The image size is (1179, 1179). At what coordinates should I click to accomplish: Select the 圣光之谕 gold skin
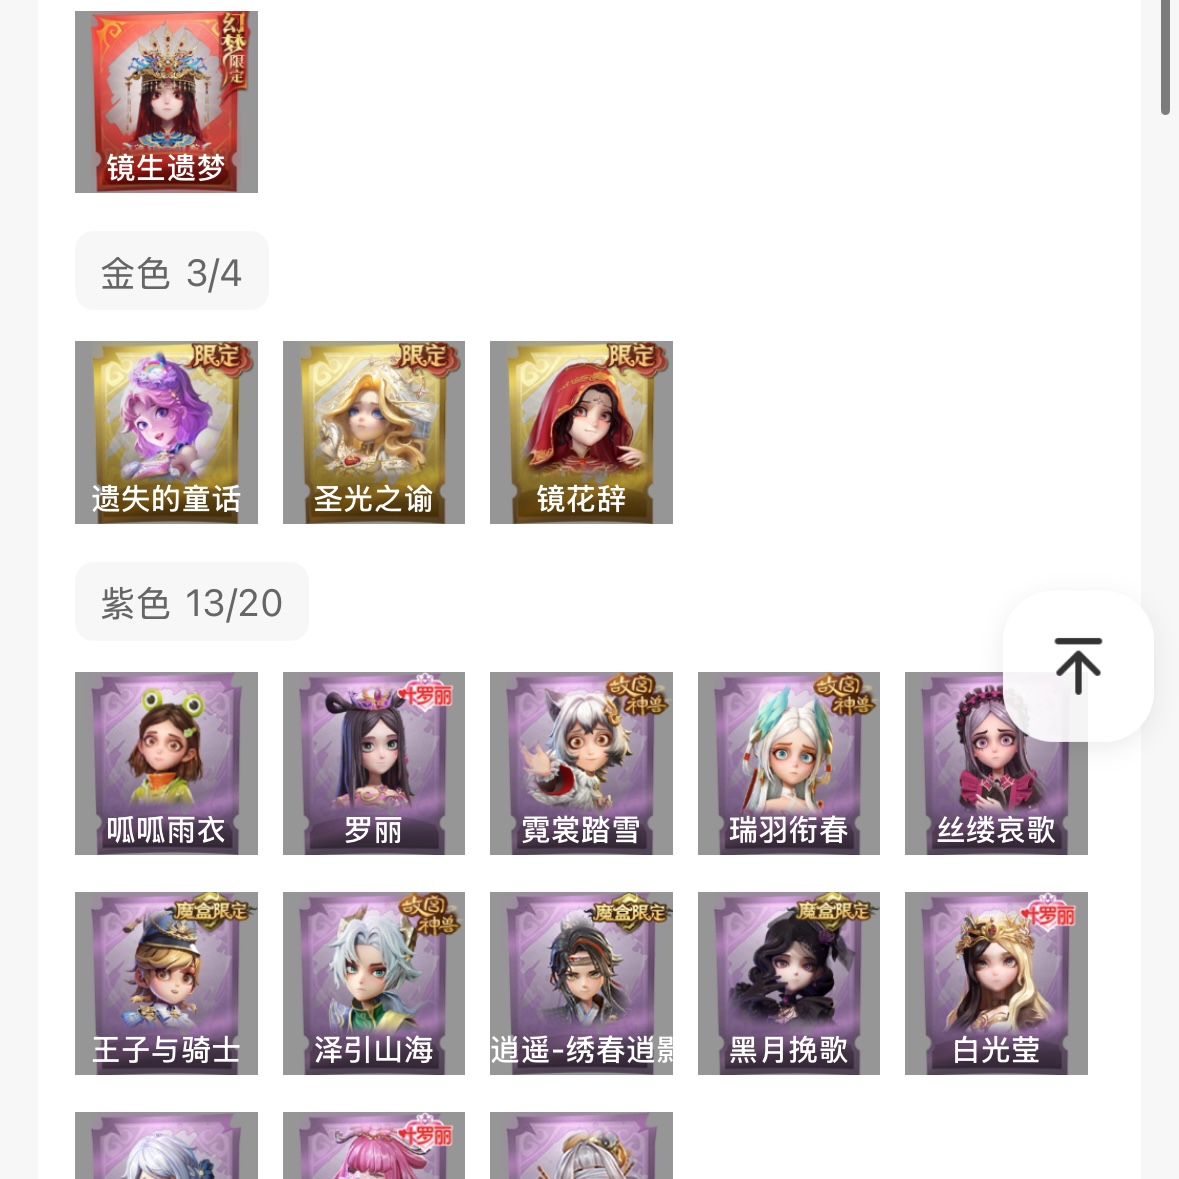374,432
